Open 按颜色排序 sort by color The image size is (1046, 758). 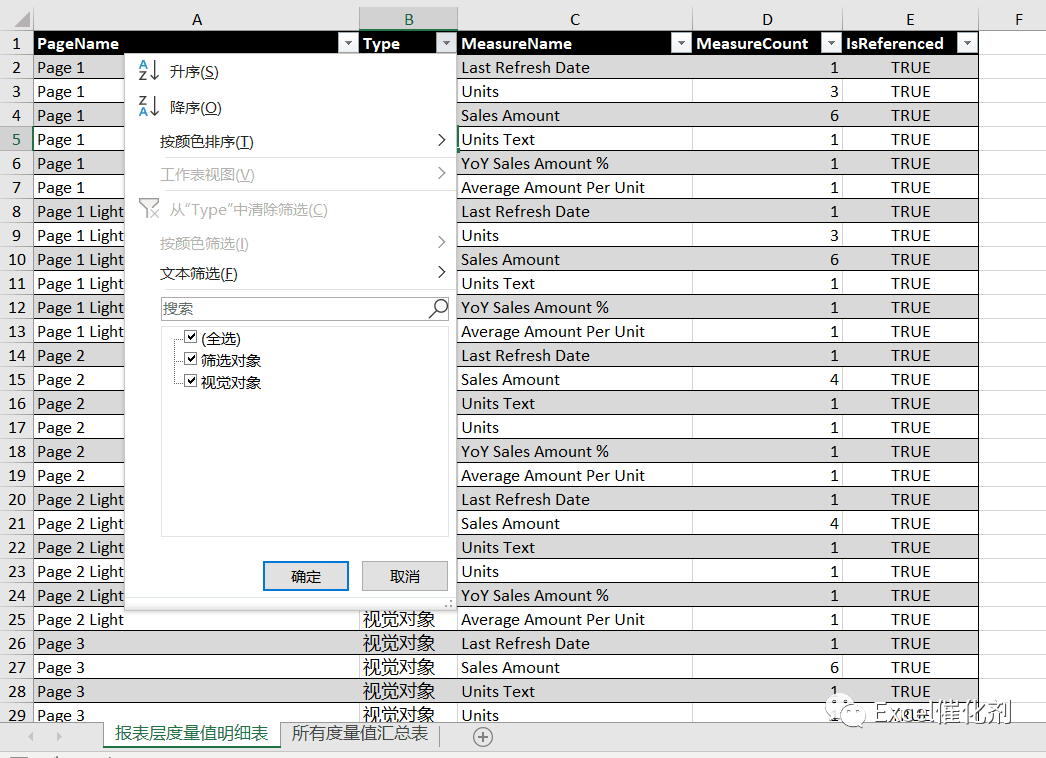(x=290, y=141)
